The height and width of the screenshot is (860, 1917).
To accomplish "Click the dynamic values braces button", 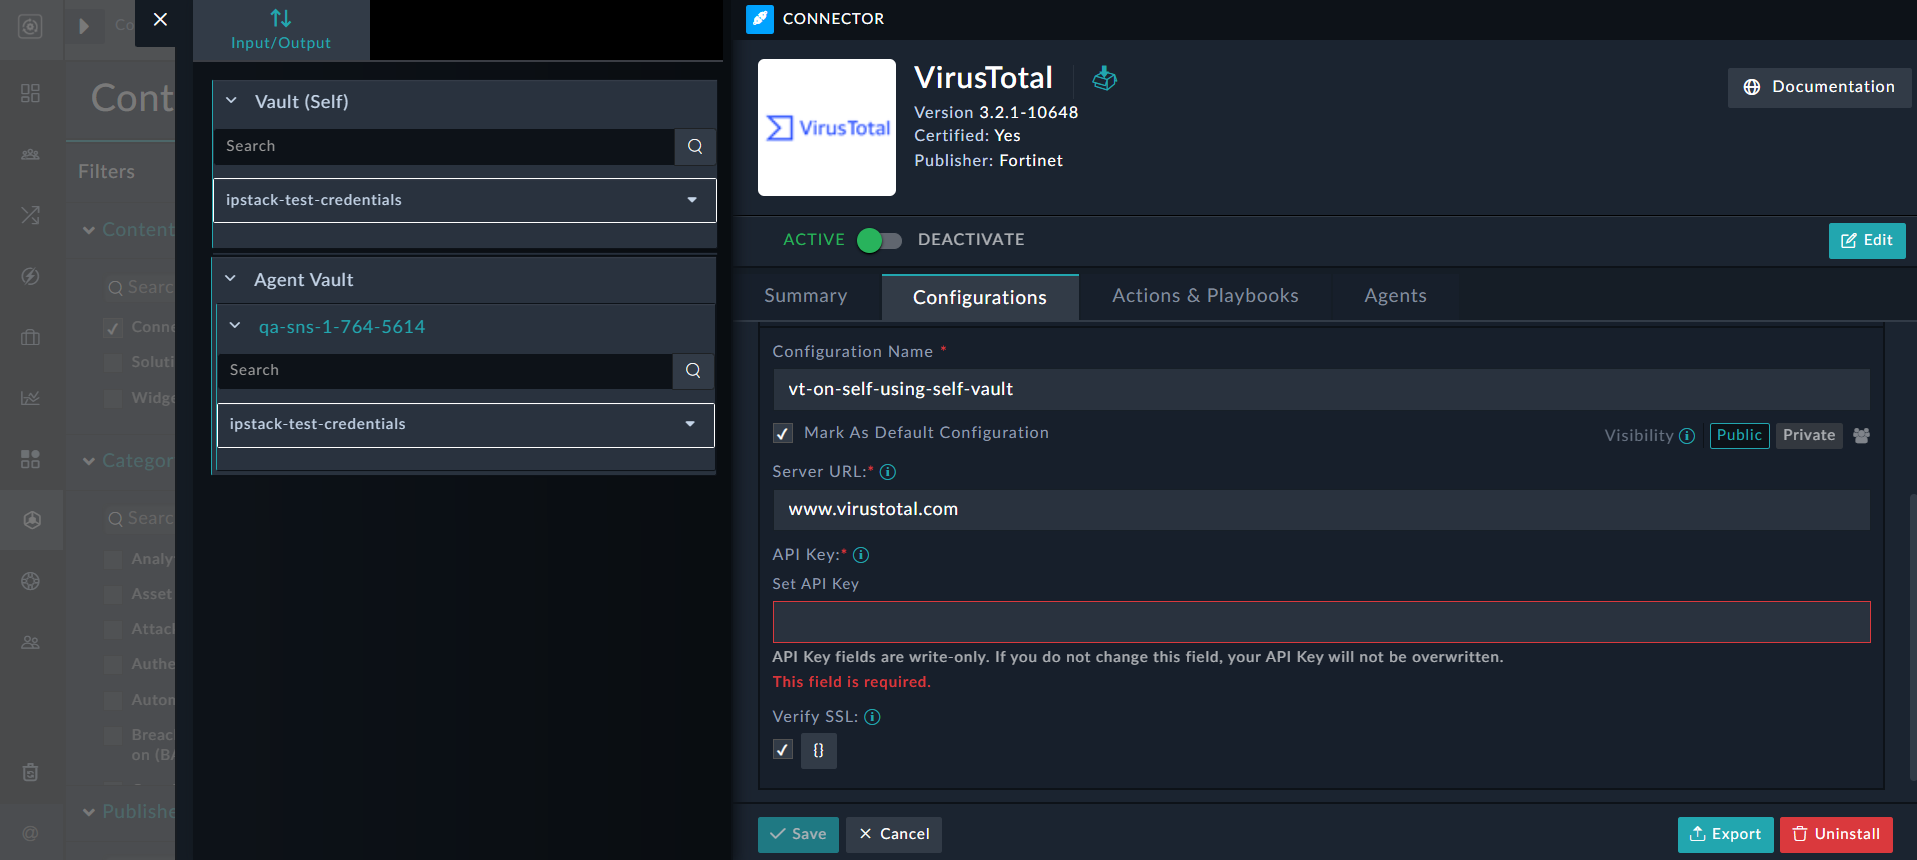I will point(819,750).
